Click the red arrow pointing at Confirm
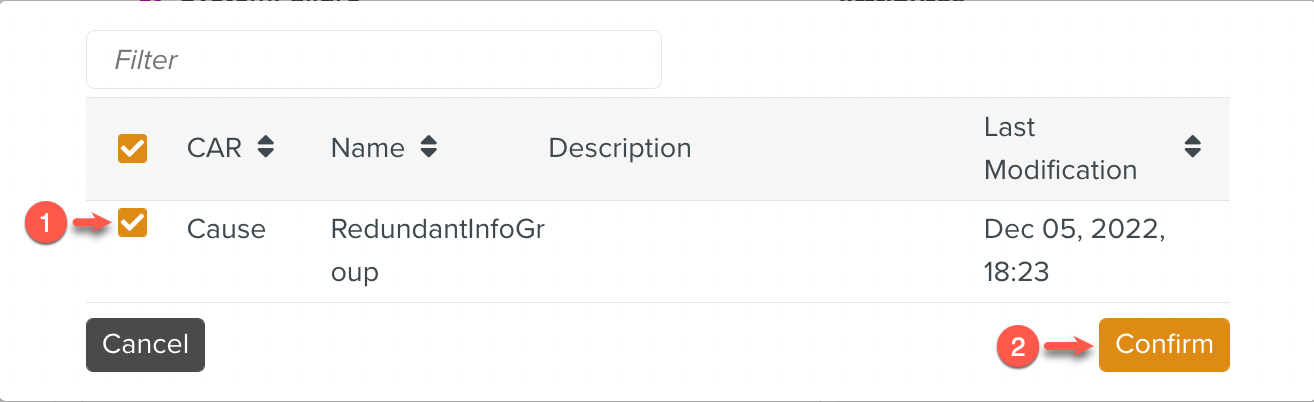This screenshot has width=1314, height=402. (1066, 346)
